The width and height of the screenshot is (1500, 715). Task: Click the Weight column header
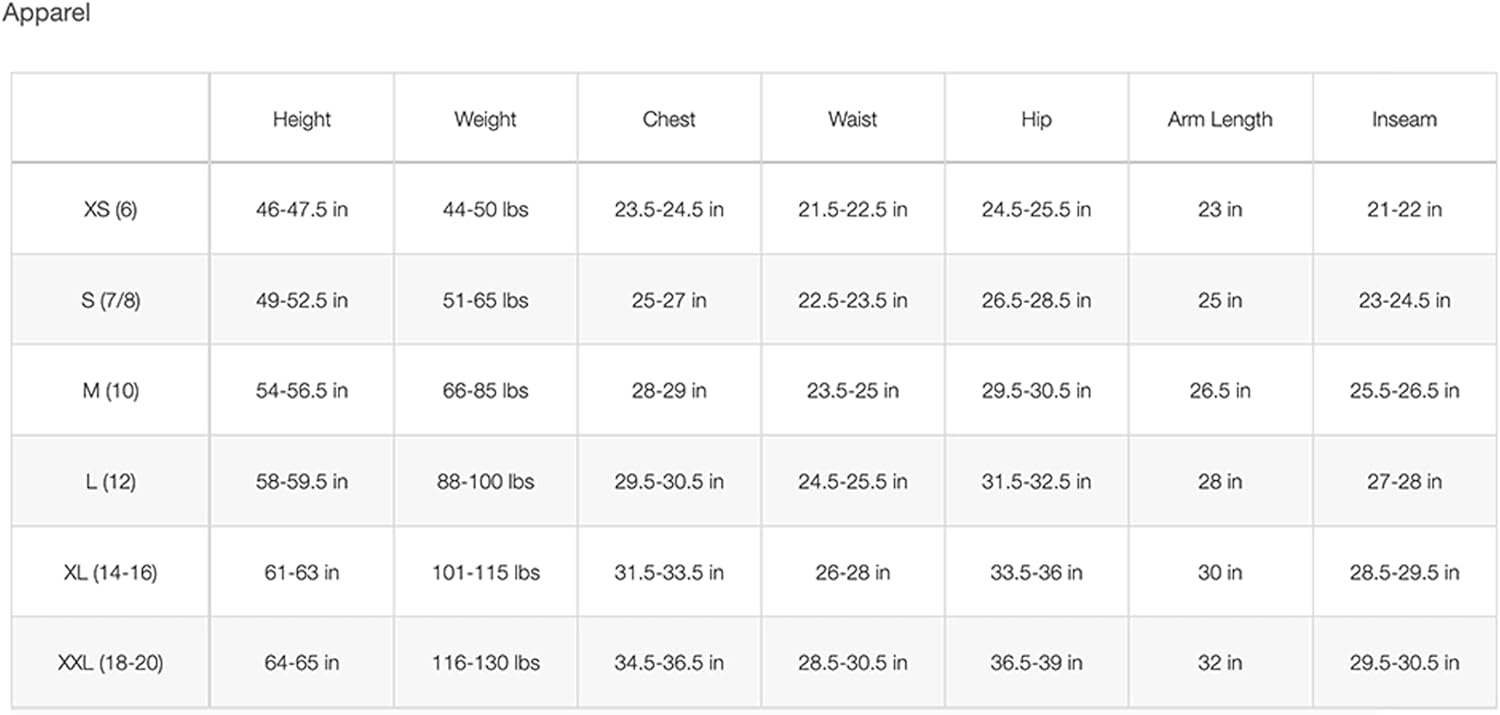485,119
